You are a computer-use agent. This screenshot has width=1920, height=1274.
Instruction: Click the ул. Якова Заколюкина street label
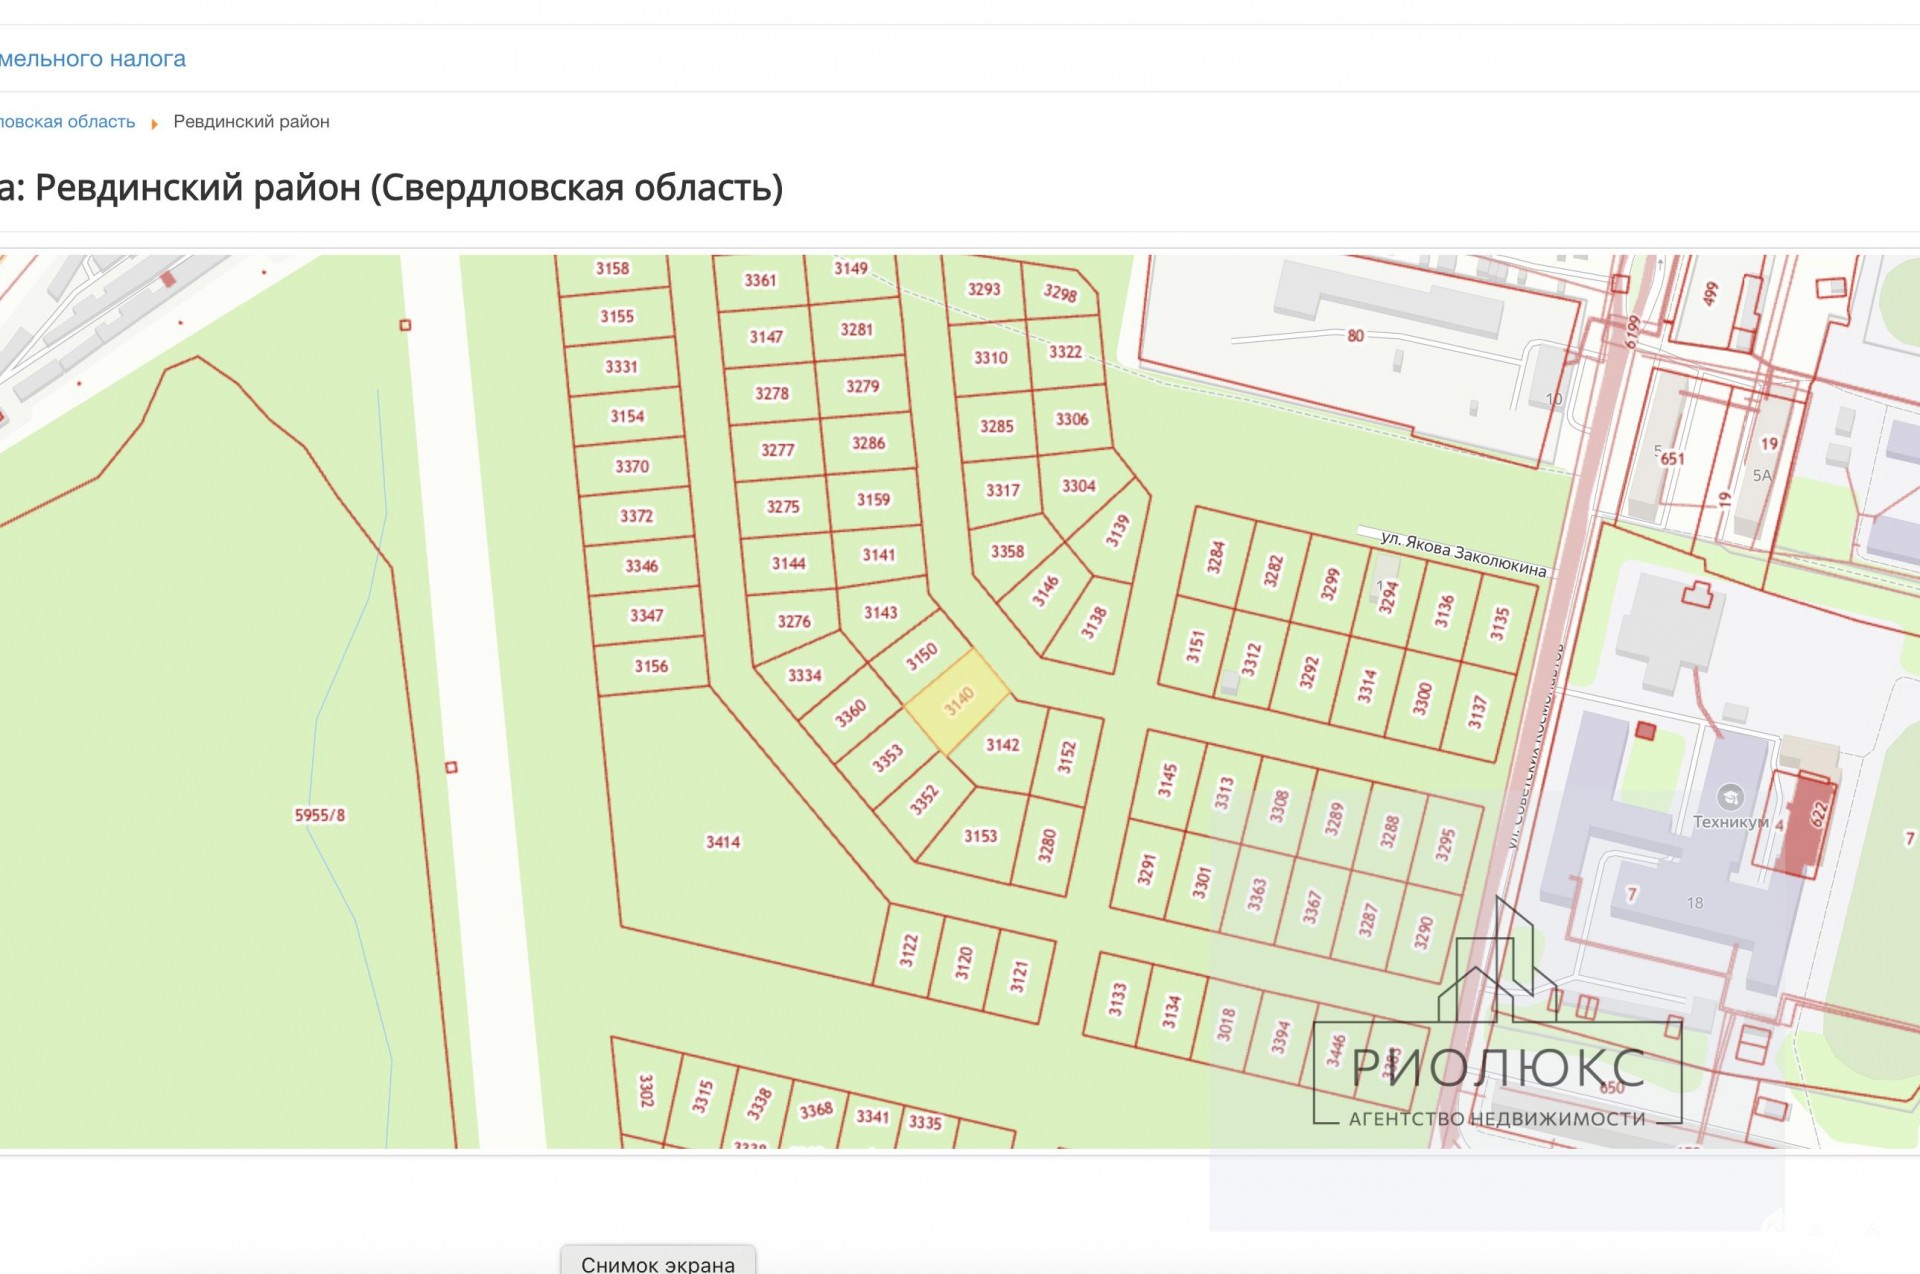(x=1462, y=554)
